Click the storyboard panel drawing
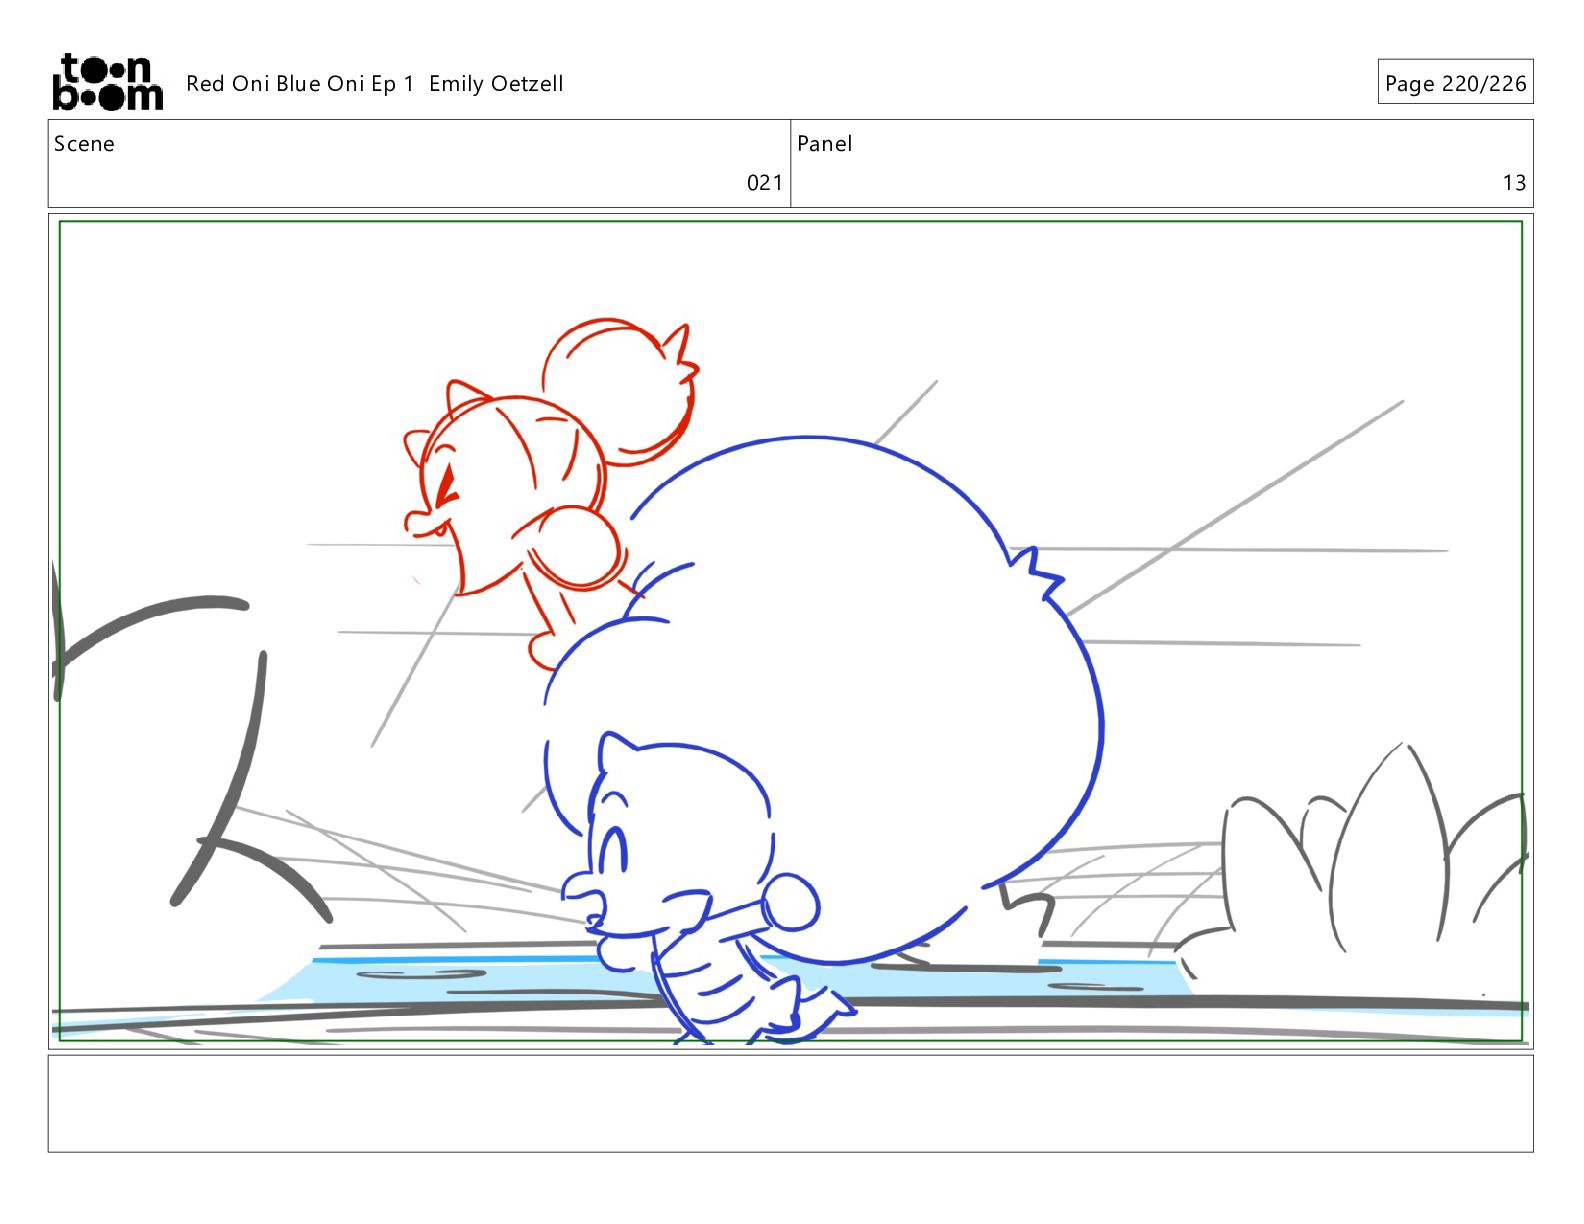The width and height of the screenshot is (1584, 1224). click(x=790, y=631)
